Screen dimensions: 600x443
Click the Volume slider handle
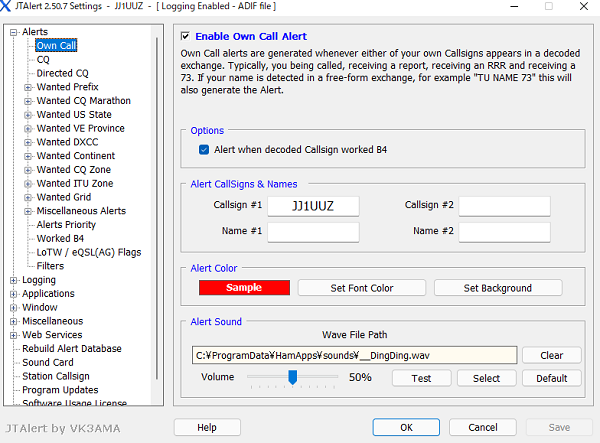(292, 377)
